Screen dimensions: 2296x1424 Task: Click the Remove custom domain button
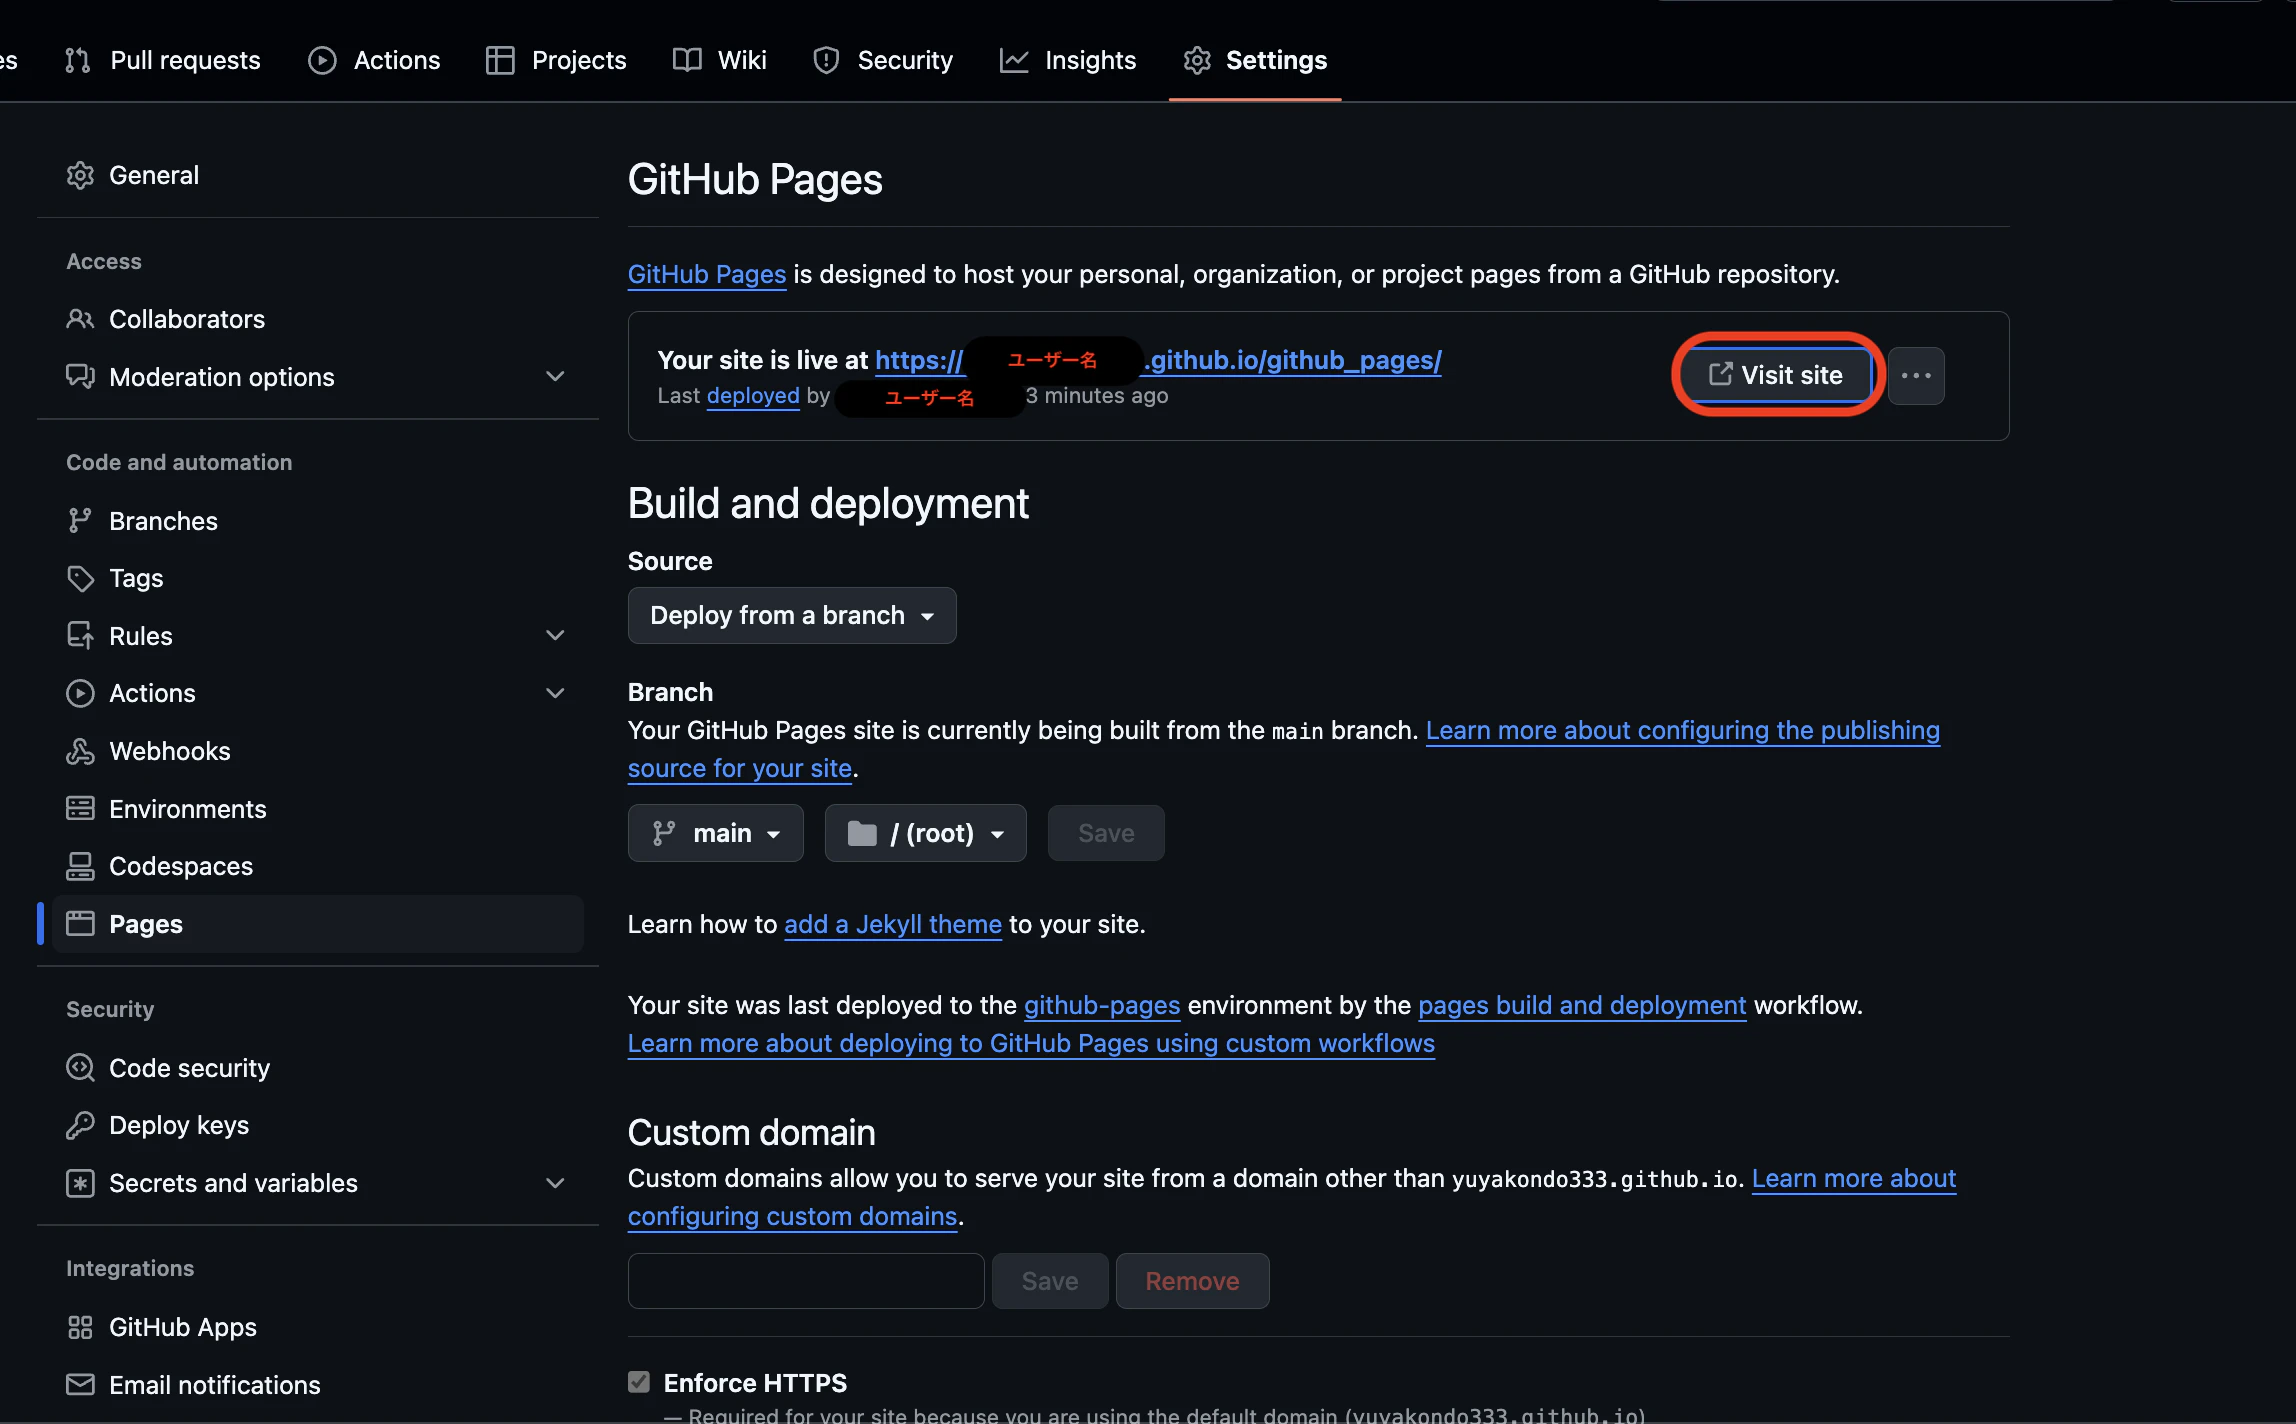pyautogui.click(x=1192, y=1281)
